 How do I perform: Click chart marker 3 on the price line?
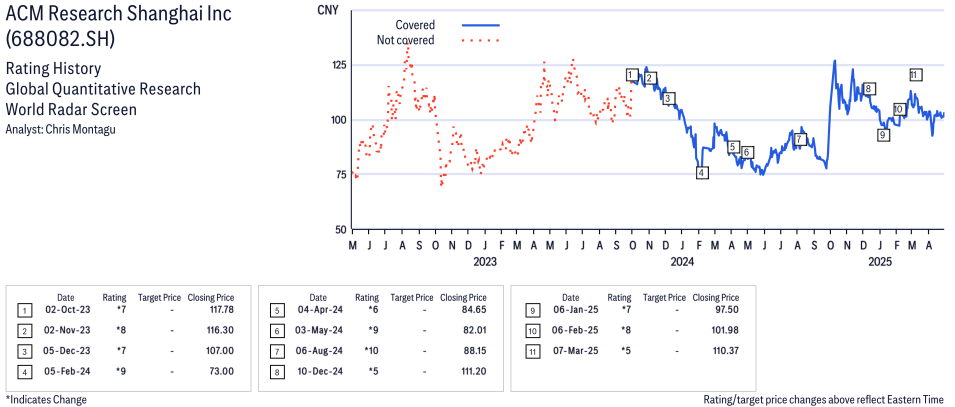click(x=668, y=98)
